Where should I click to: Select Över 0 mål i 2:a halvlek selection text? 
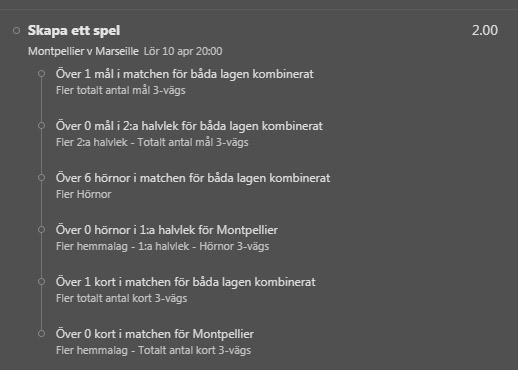click(x=189, y=126)
